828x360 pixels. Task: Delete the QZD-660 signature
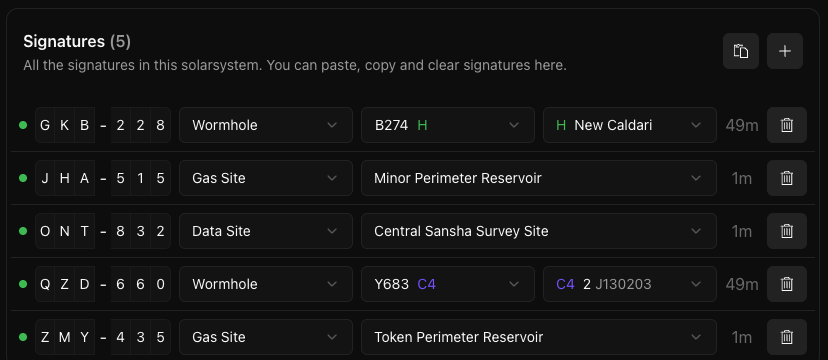[x=787, y=284]
